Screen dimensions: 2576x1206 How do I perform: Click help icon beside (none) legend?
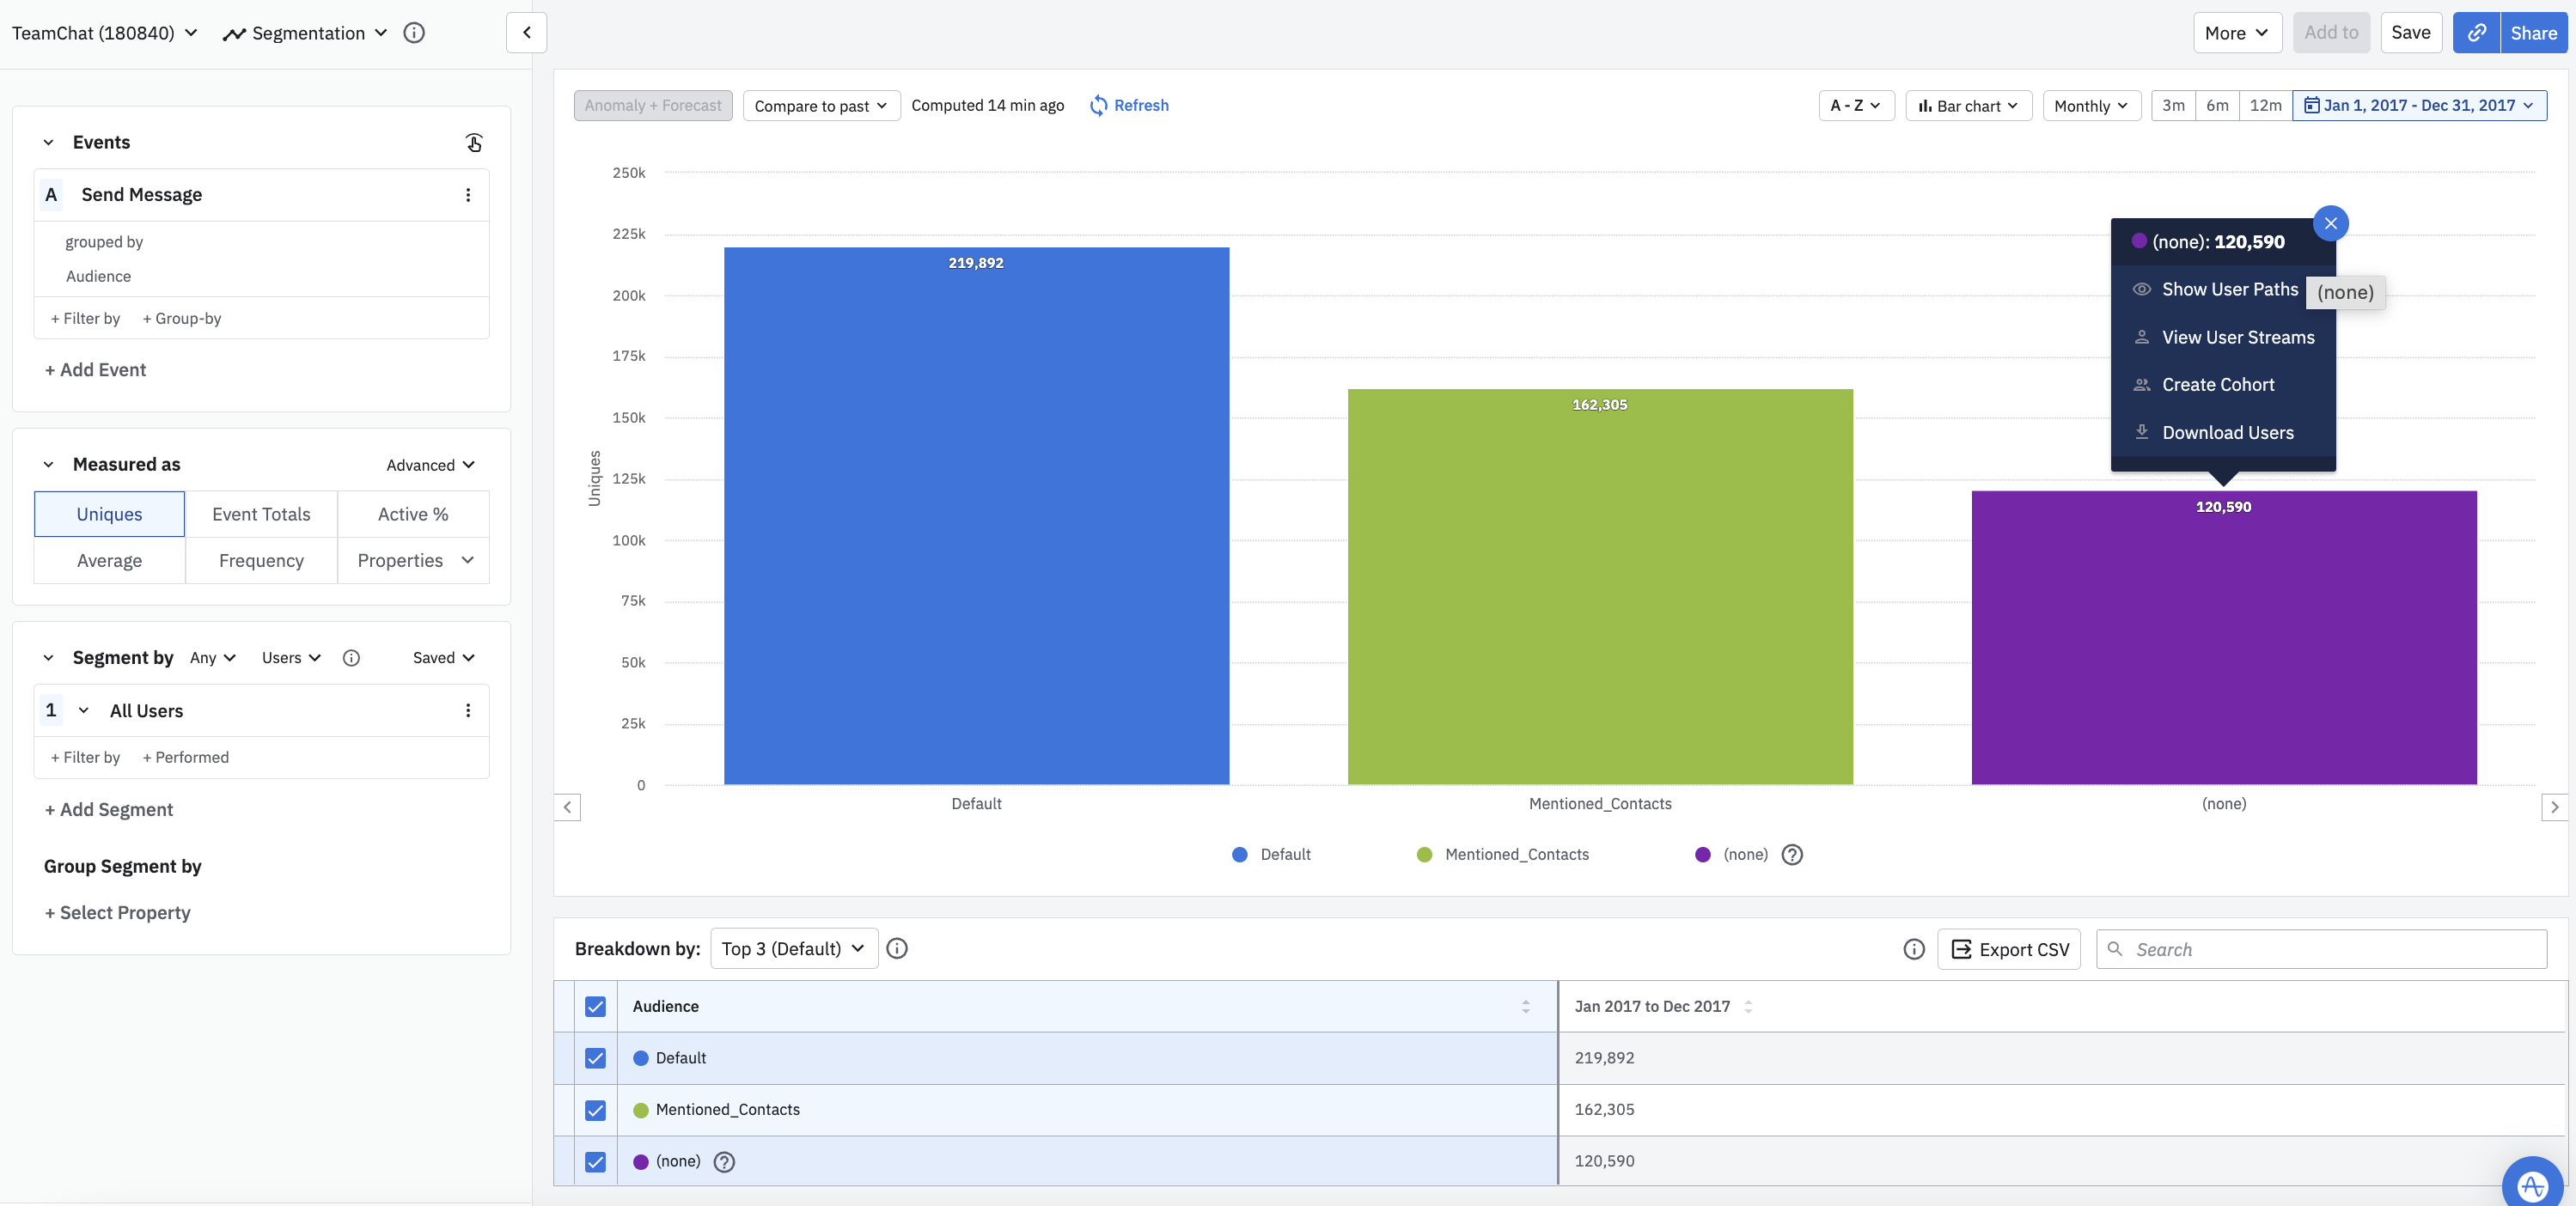(1792, 854)
